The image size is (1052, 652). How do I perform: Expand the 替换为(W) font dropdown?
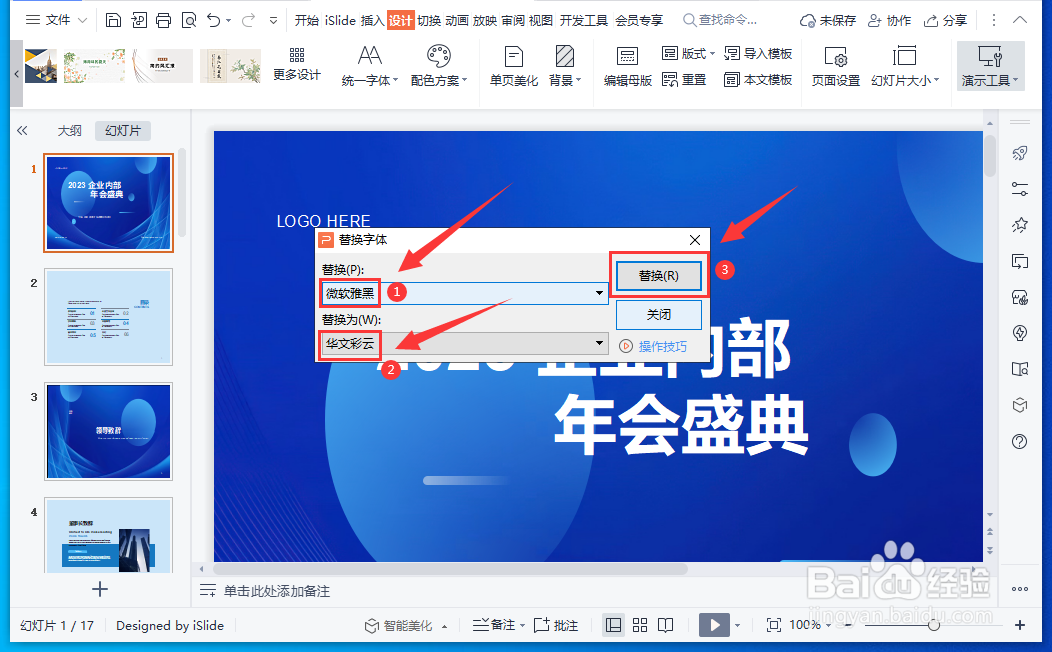point(598,343)
